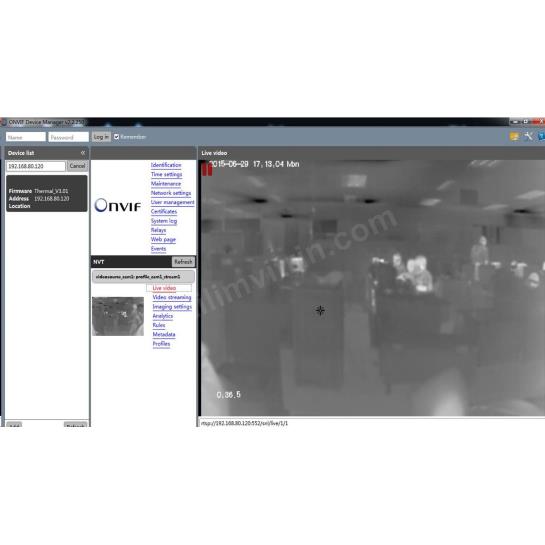This screenshot has height=545, width=545.
Task: Click the 192.168.80.120 address search field
Action: [x=35, y=166]
